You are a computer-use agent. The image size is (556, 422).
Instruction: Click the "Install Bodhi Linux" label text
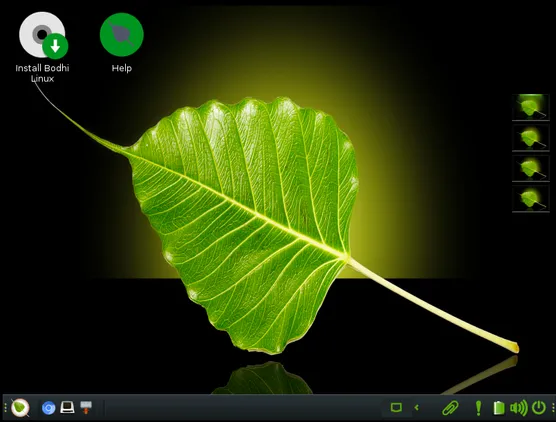pyautogui.click(x=42, y=73)
